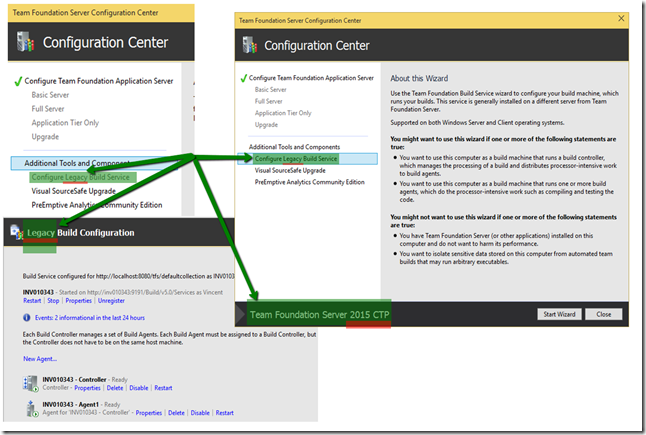The image size is (646, 435).
Task: Click the INV010343 Agent1 icon
Action: pos(32,409)
